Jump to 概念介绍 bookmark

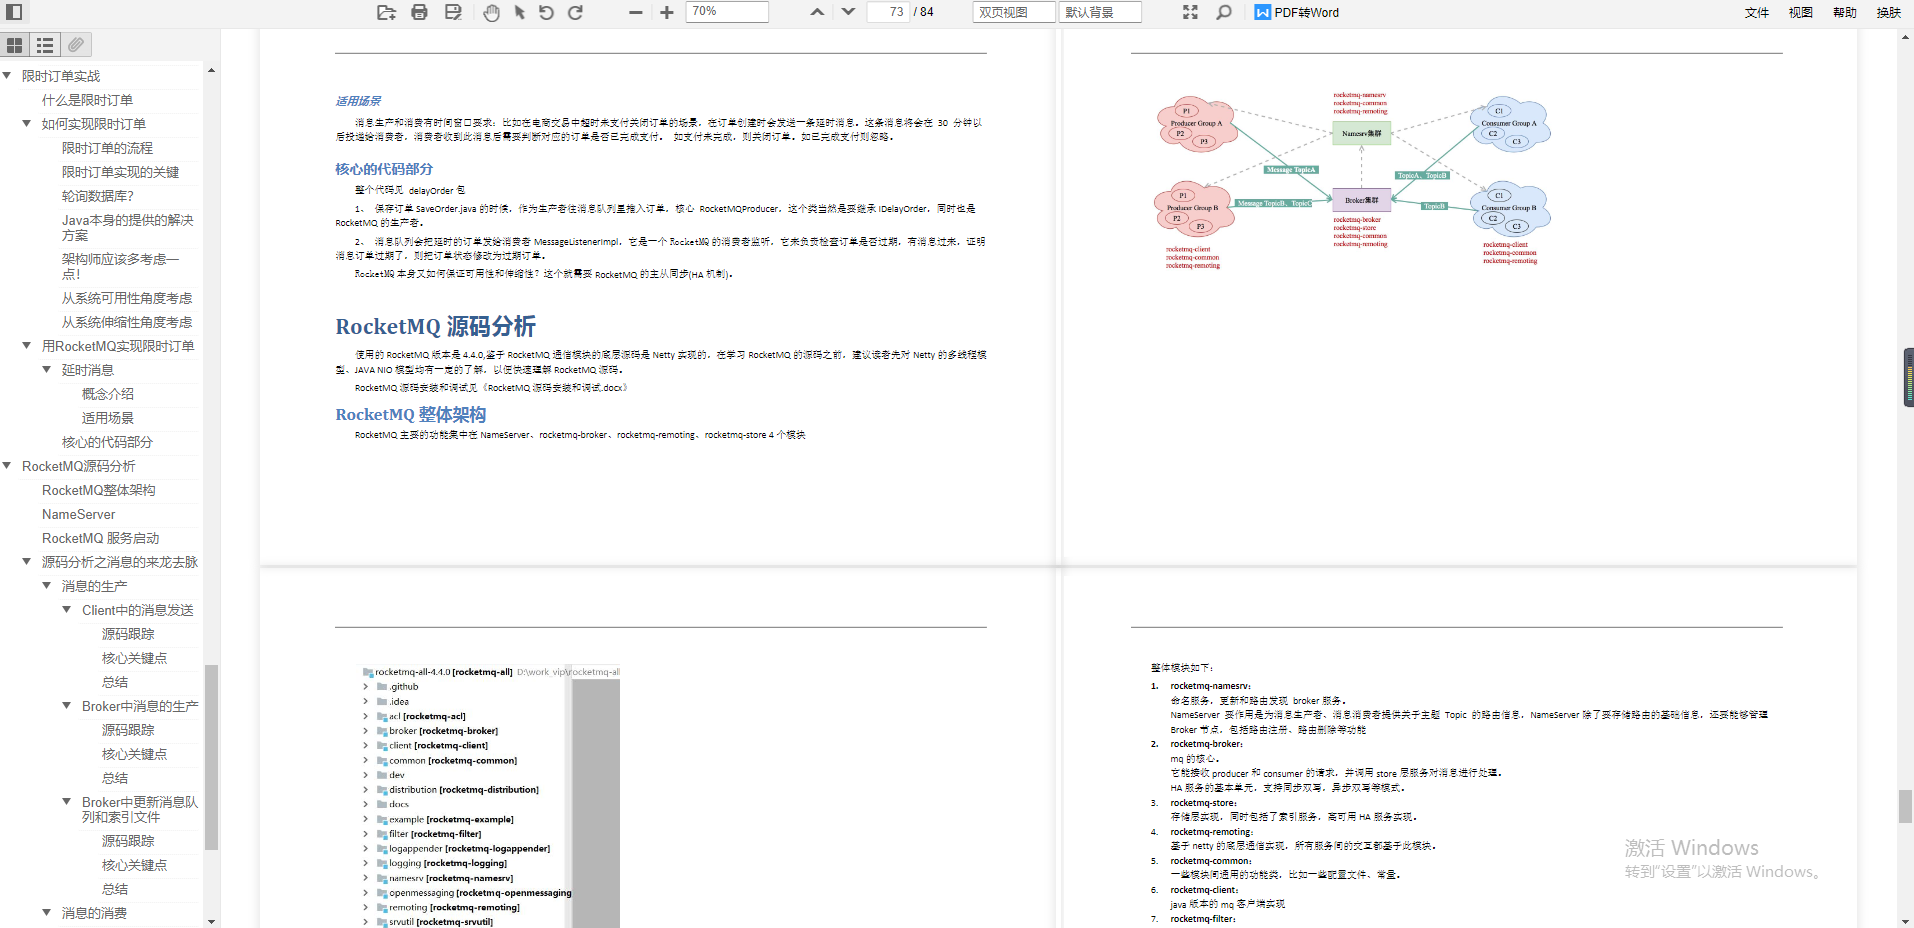(x=107, y=394)
